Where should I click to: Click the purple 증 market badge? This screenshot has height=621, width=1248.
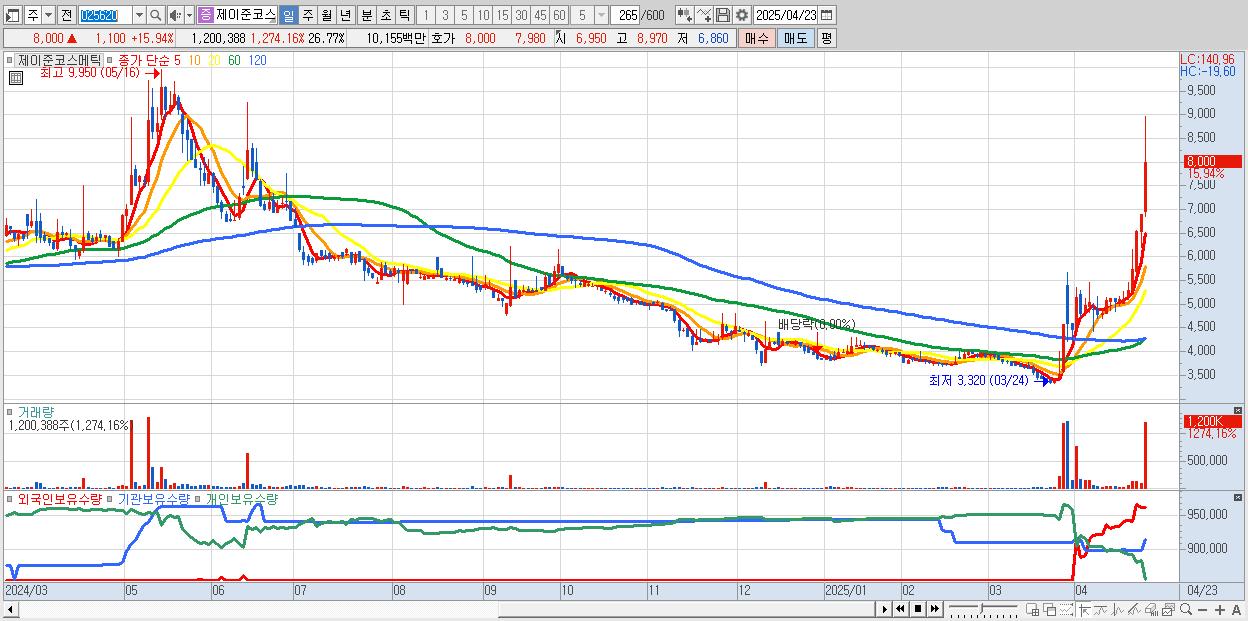coord(205,15)
